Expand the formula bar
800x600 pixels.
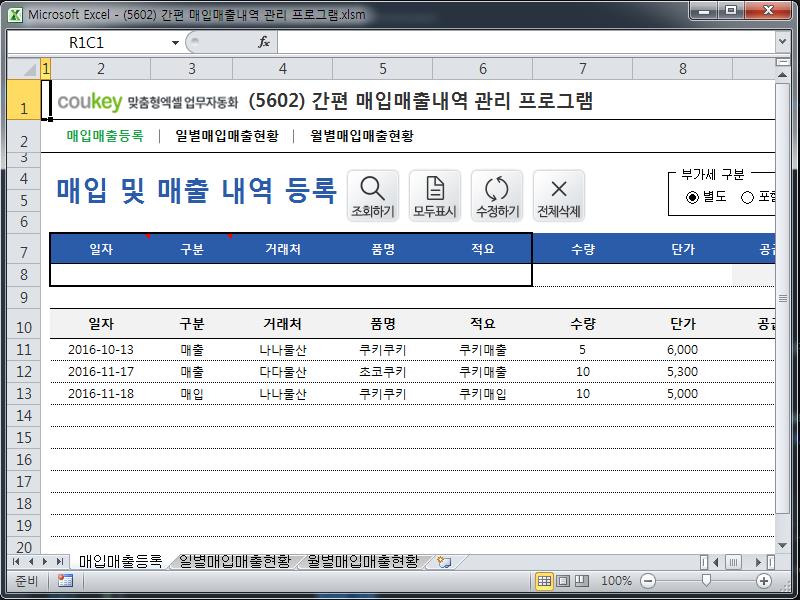coord(782,42)
